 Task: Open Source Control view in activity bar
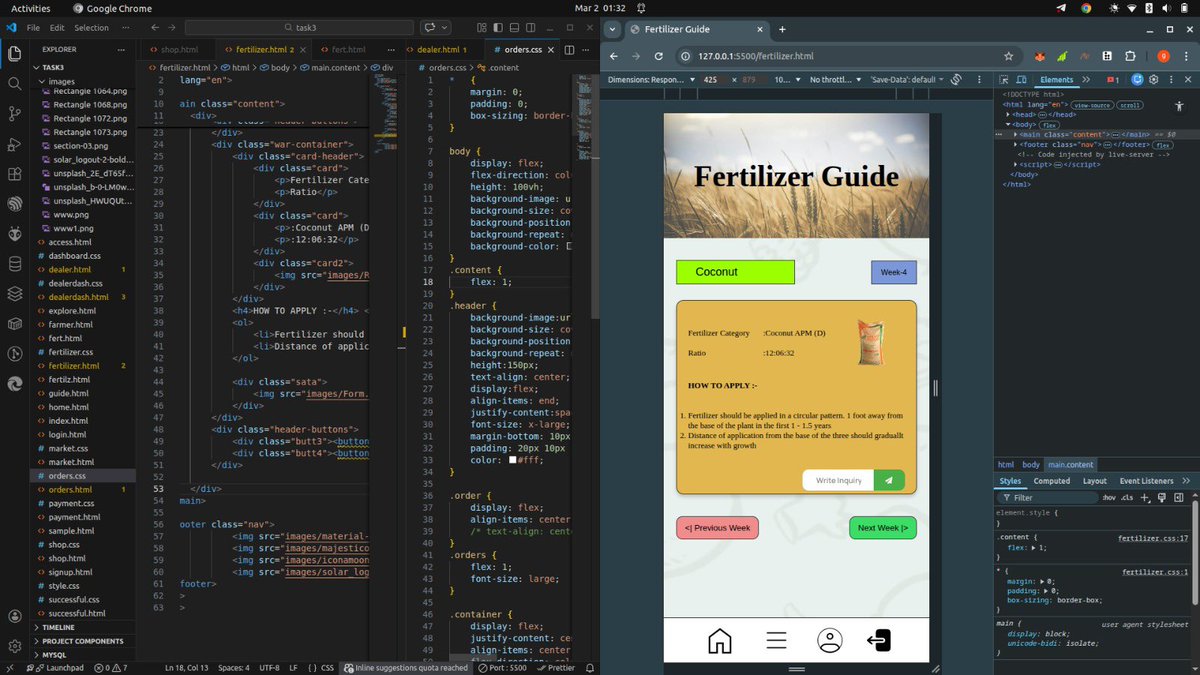(14, 114)
